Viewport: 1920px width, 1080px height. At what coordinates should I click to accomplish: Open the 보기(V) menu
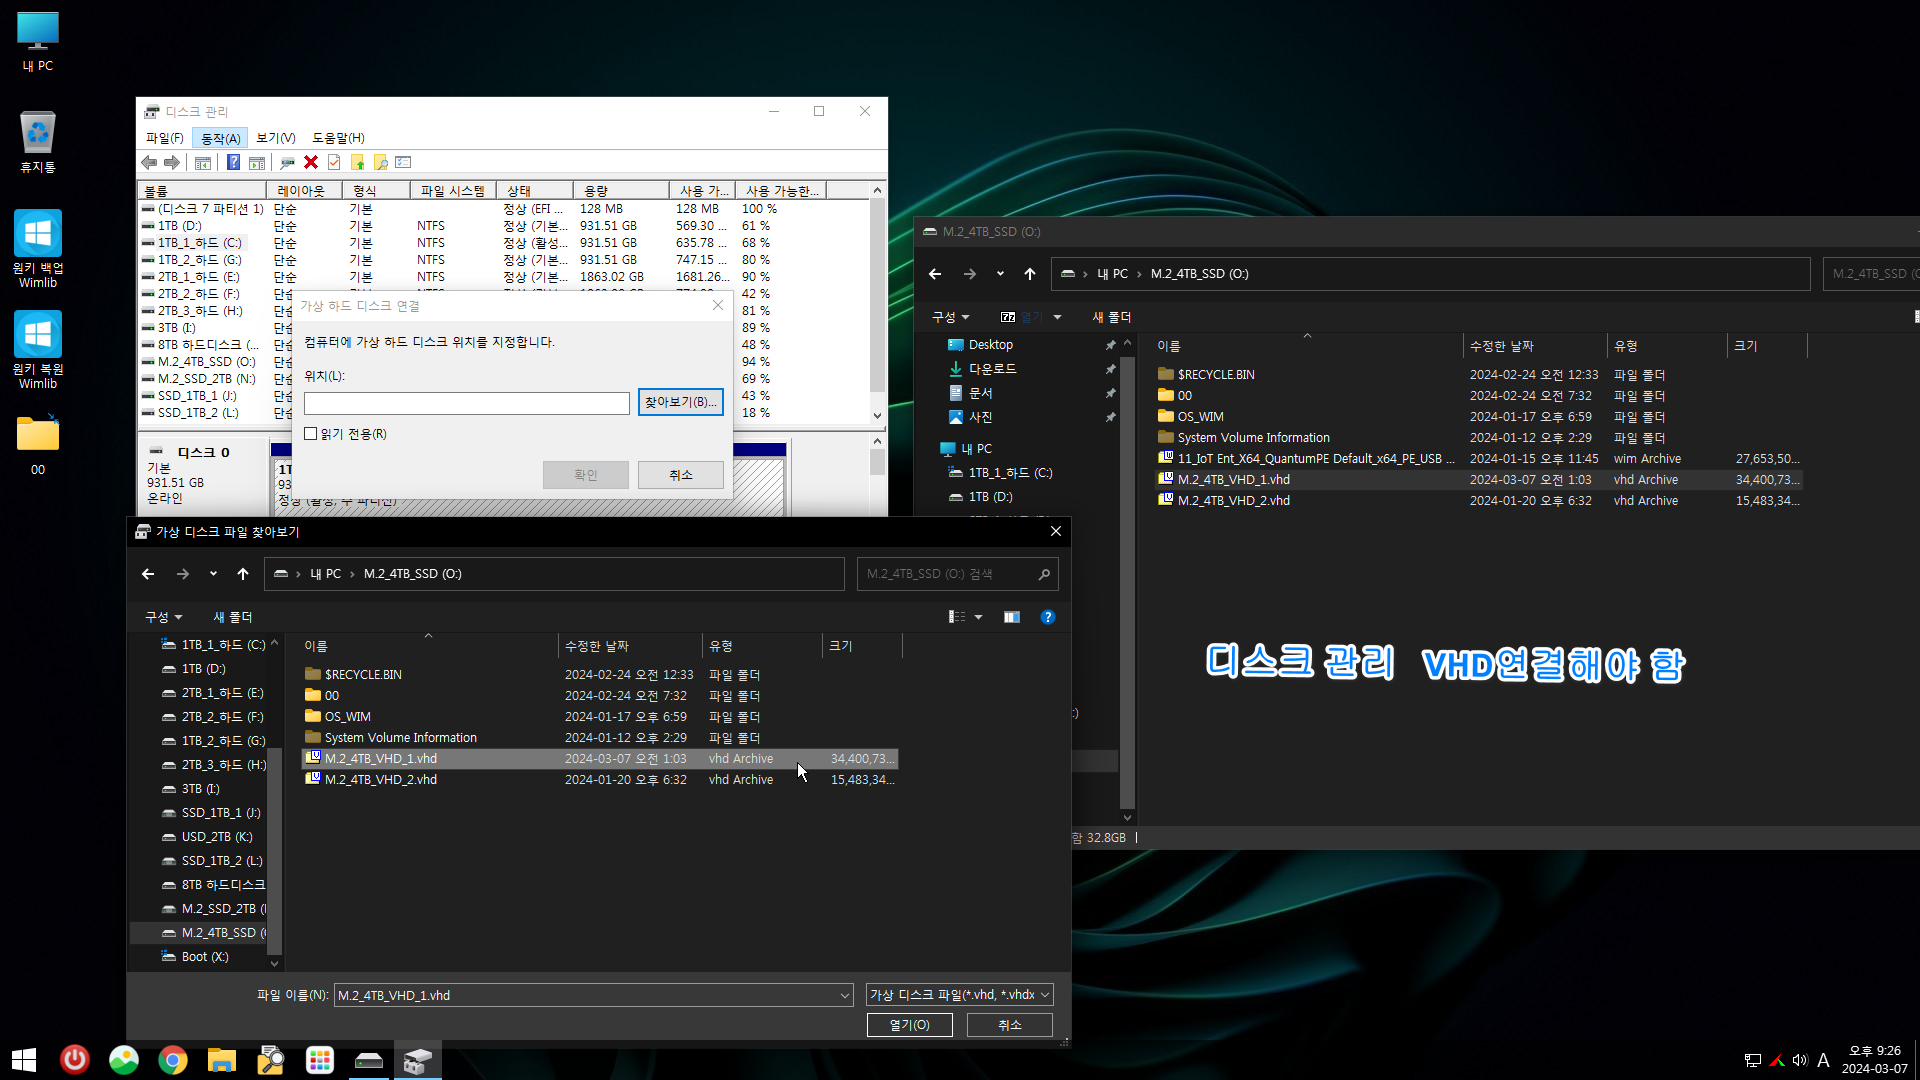tap(275, 138)
